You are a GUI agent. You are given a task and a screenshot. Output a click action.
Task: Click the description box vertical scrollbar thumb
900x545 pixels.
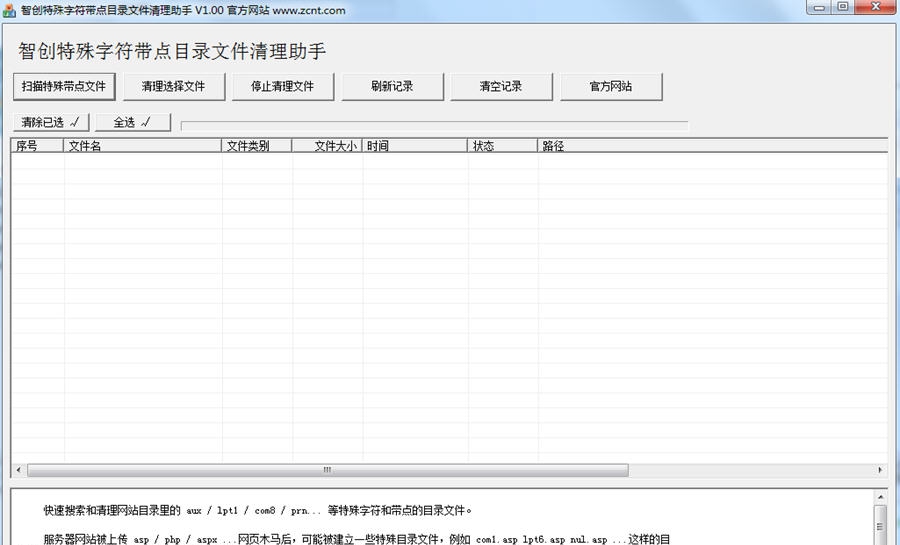[x=880, y=524]
